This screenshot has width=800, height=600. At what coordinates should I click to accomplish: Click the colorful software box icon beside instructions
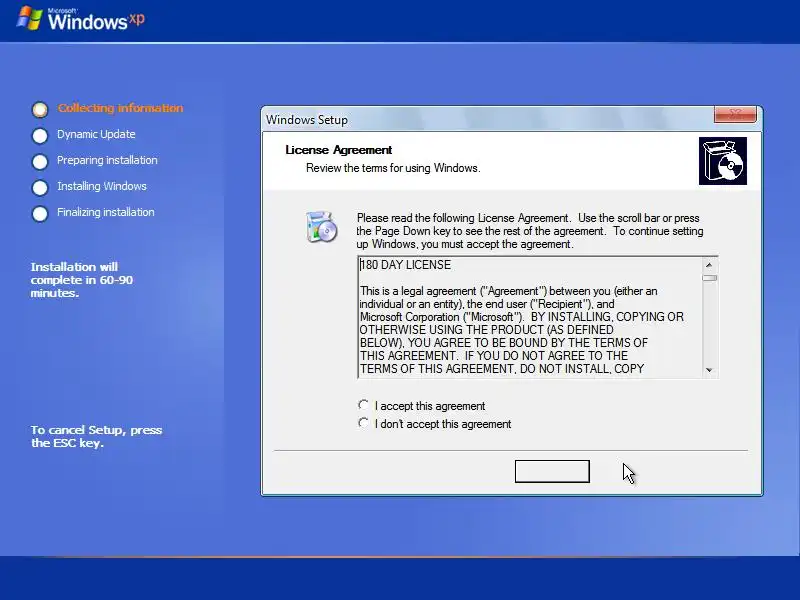point(321,227)
